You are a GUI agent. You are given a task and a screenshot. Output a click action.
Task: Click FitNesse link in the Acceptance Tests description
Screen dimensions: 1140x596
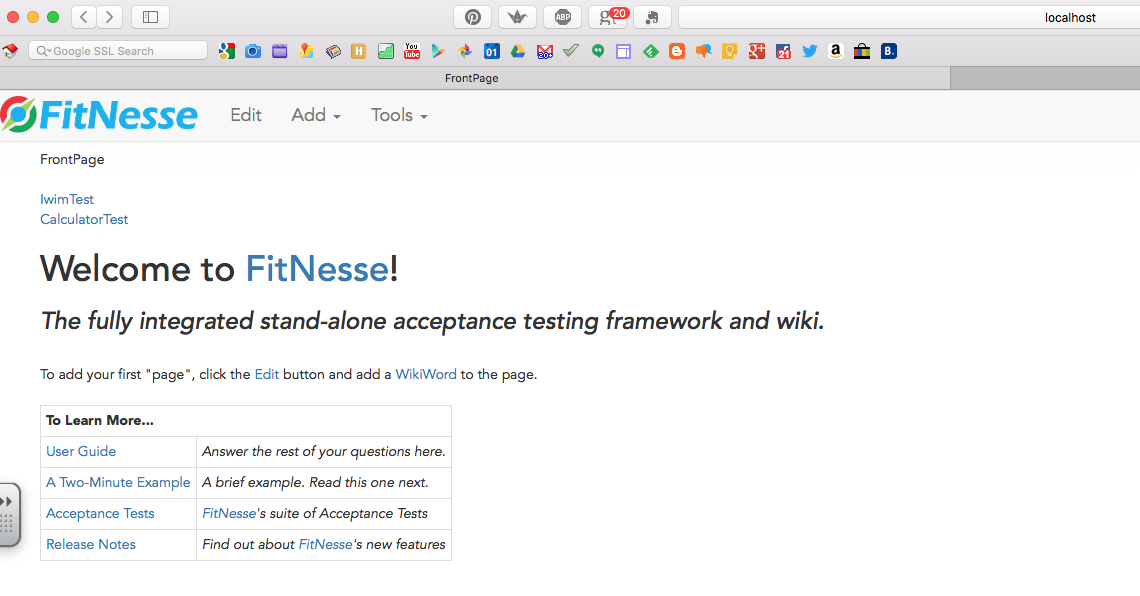(x=229, y=514)
